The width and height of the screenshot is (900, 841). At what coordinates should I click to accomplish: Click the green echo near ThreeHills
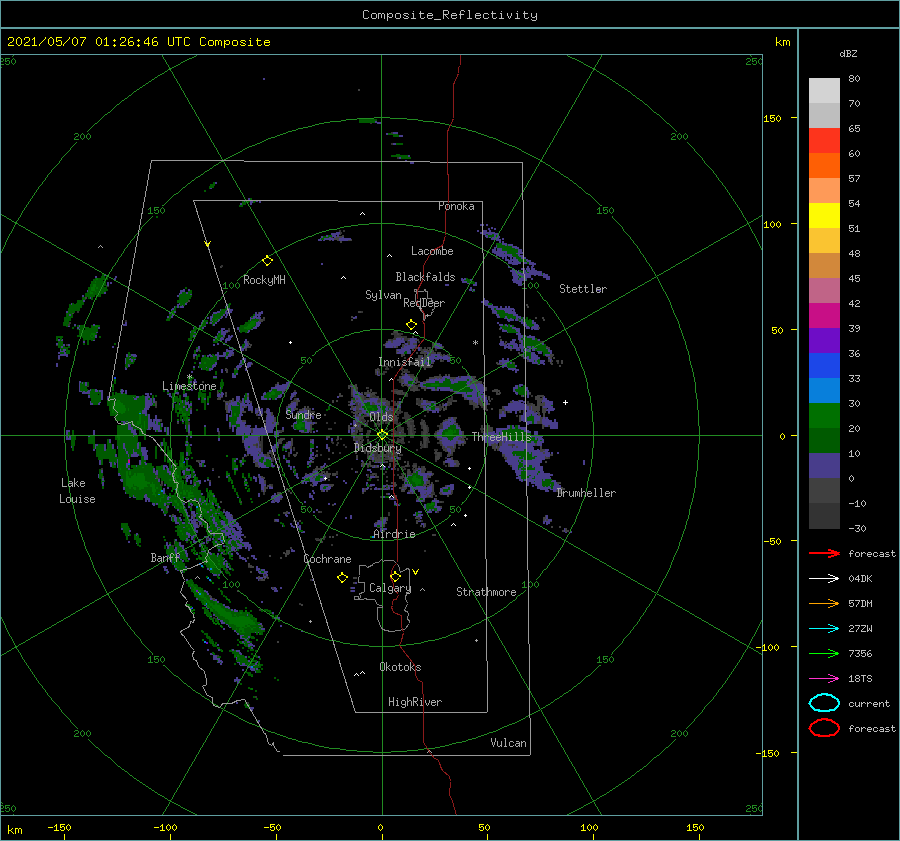pos(451,432)
